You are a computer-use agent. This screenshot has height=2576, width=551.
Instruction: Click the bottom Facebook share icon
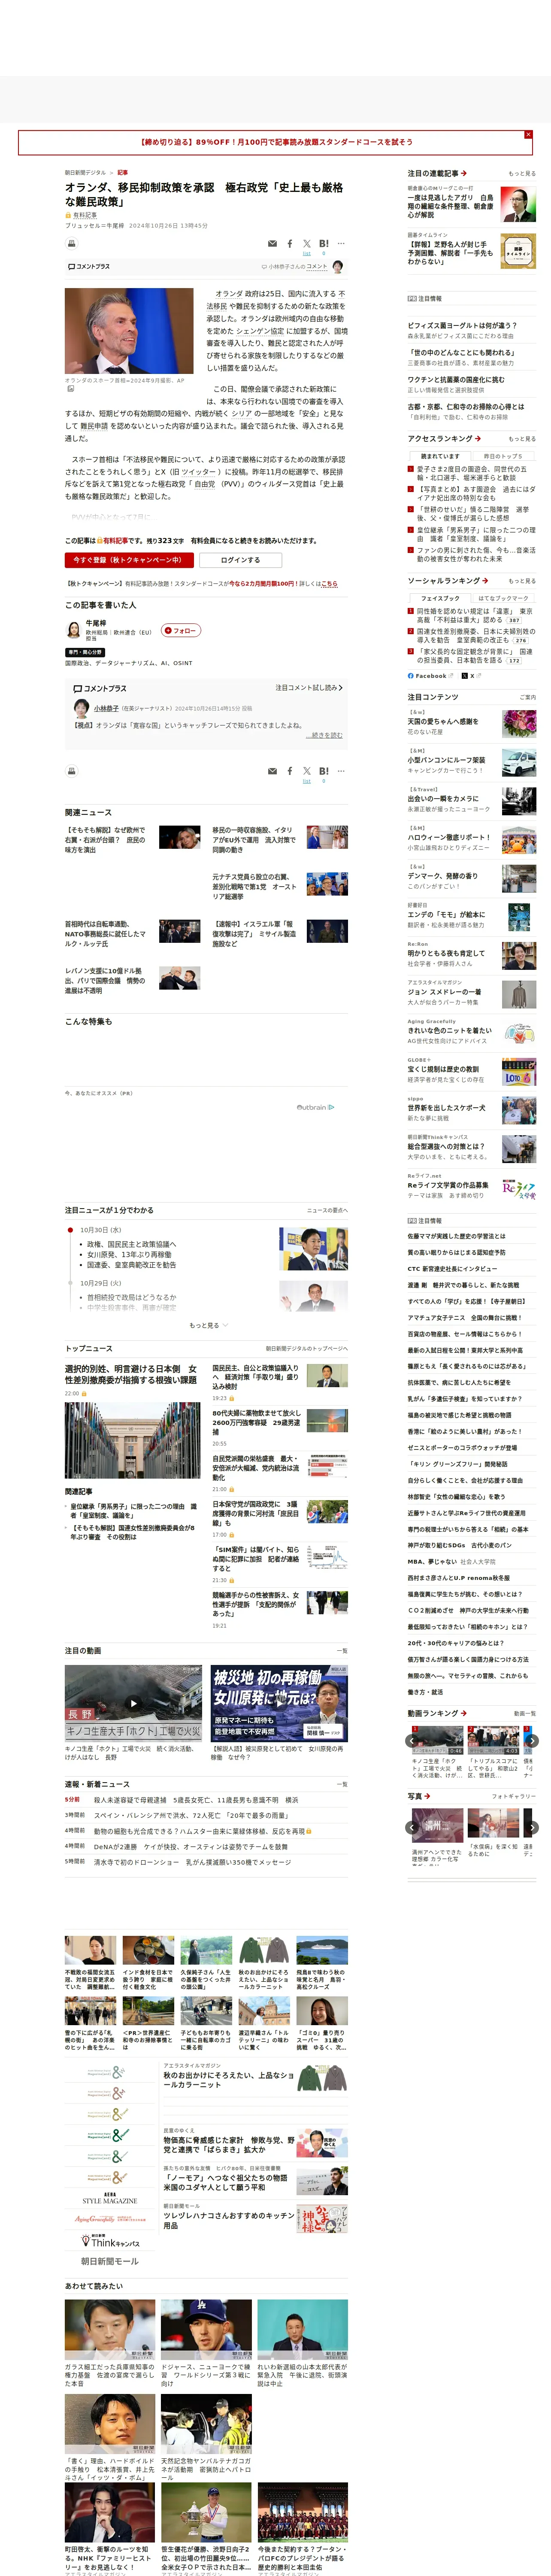(x=290, y=771)
